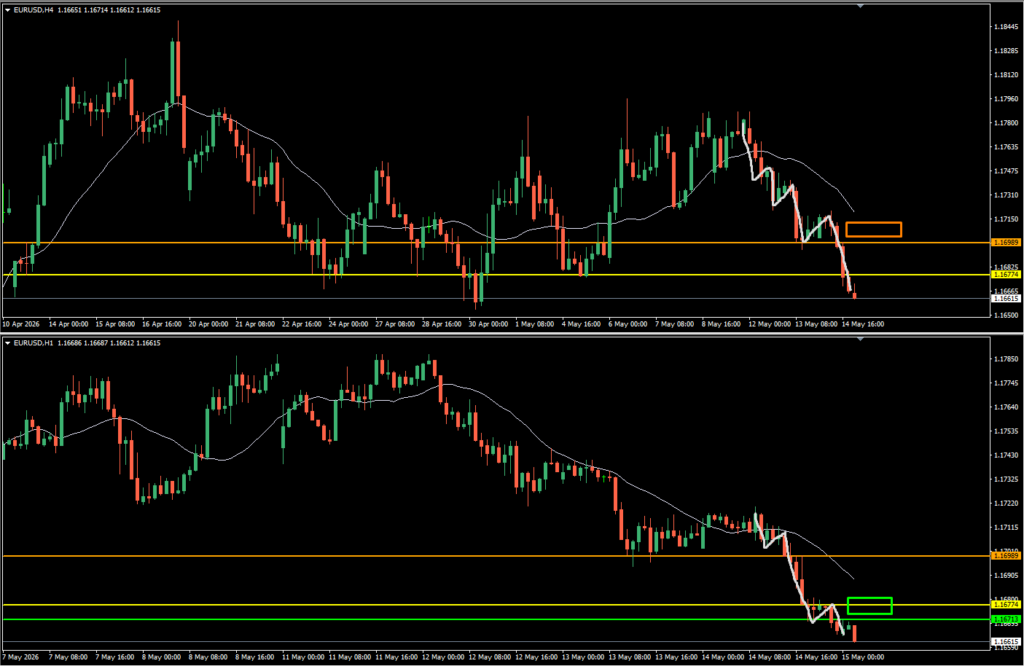Click the 27 Apr 08:00 time label
Viewport: 1024px width, 666px height.
tap(395, 324)
